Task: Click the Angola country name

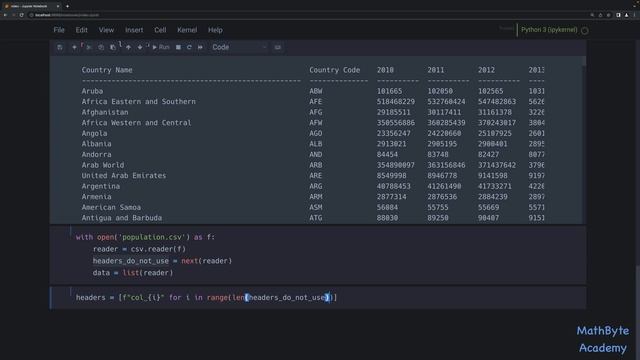Action: [x=94, y=133]
